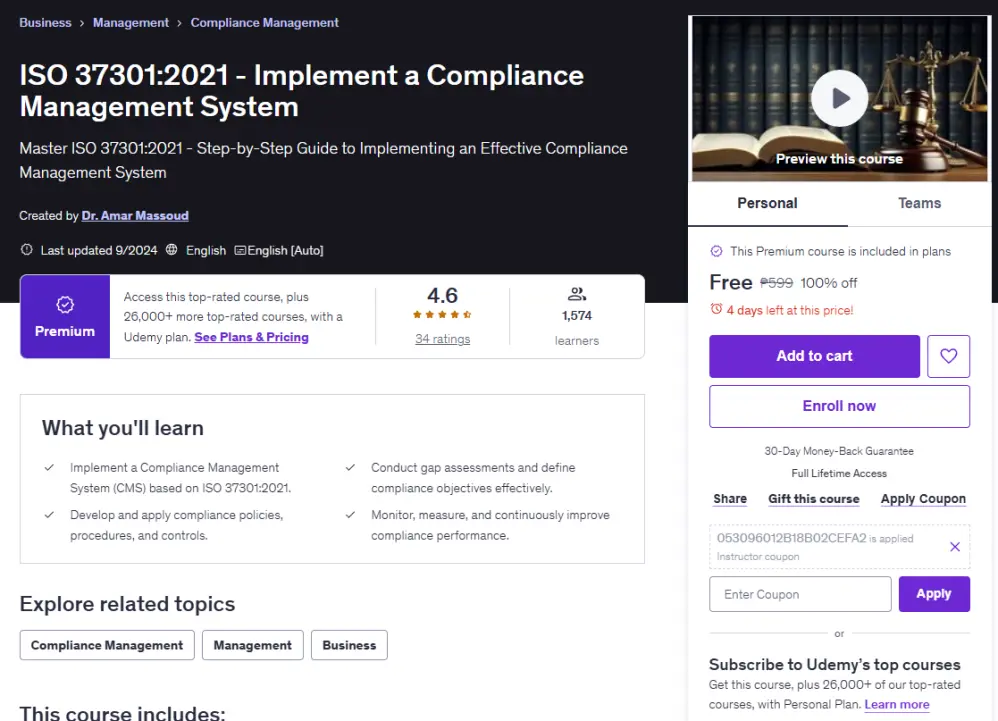Switch to the Personal tab
This screenshot has height=721, width=998.
[x=767, y=204]
